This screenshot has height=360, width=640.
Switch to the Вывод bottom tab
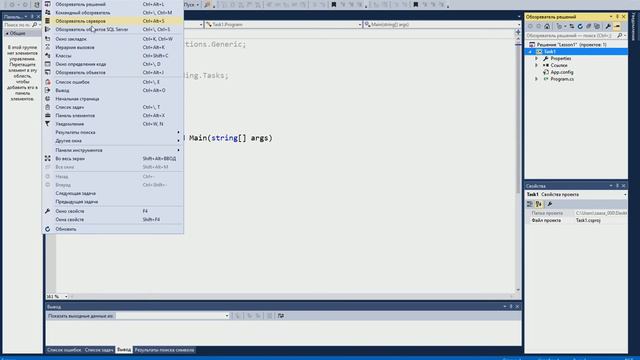[x=124, y=350]
